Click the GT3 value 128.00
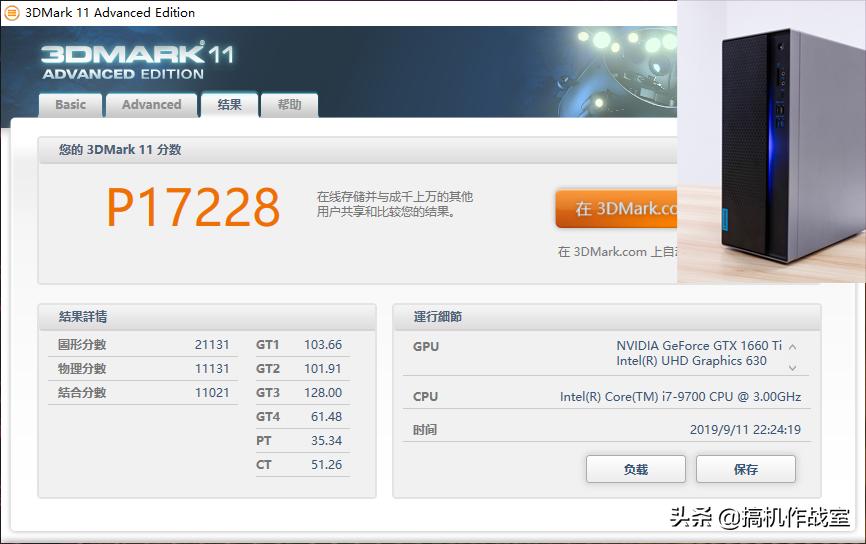 (x=323, y=393)
